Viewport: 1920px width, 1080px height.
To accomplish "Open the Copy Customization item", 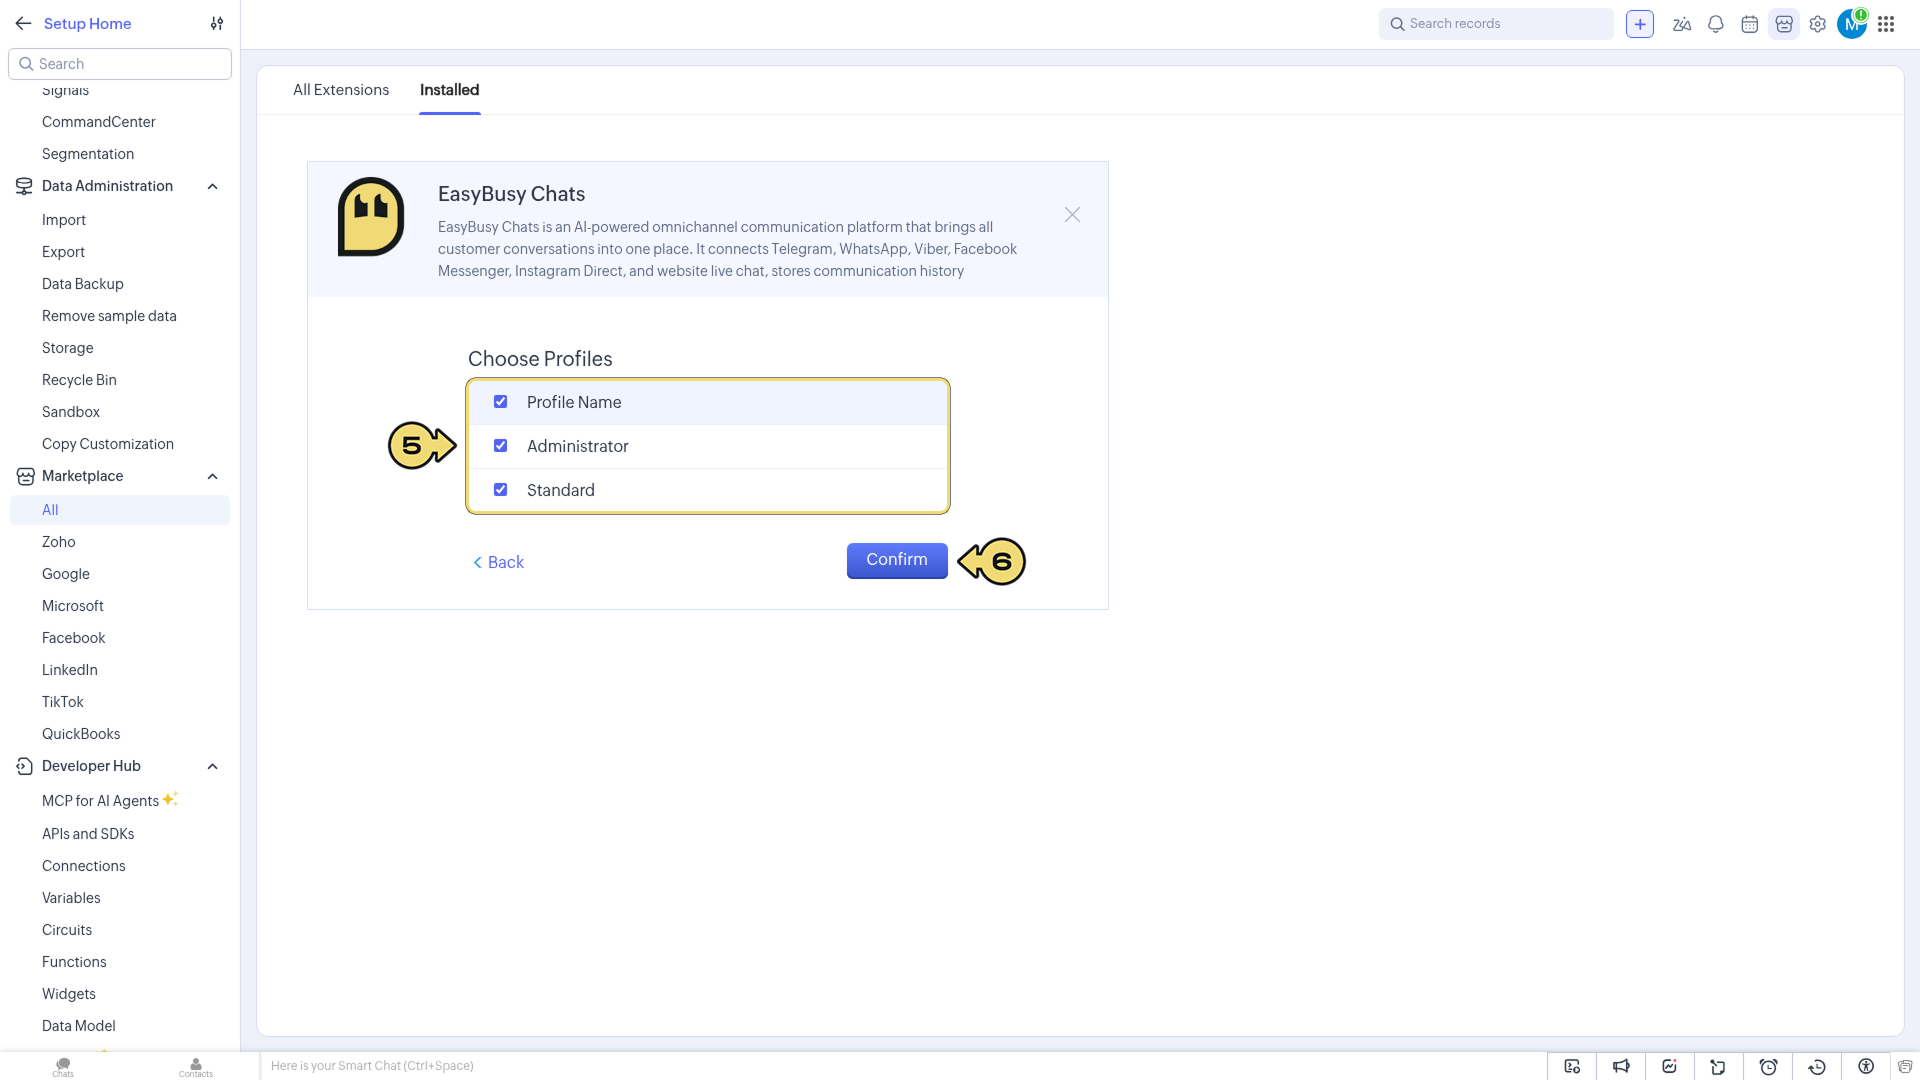I will pyautogui.click(x=108, y=444).
